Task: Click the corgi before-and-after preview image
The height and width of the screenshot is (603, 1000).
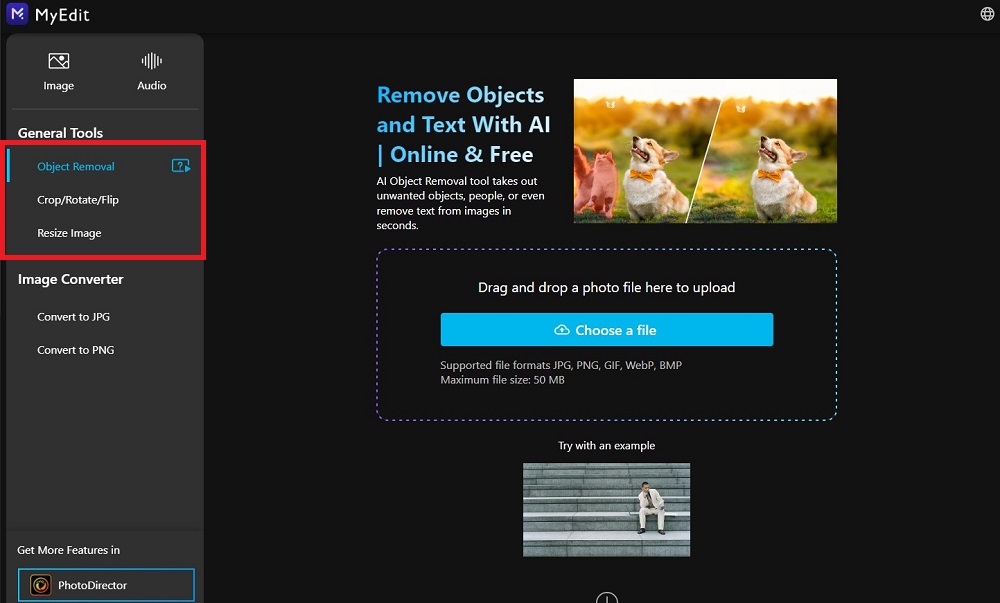Action: click(704, 150)
